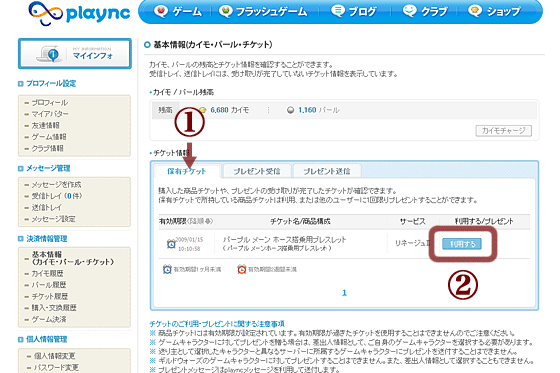Click the 個人情報管理 section heading
Image resolution: width=560 pixels, height=373 pixels.
[x=47, y=339]
